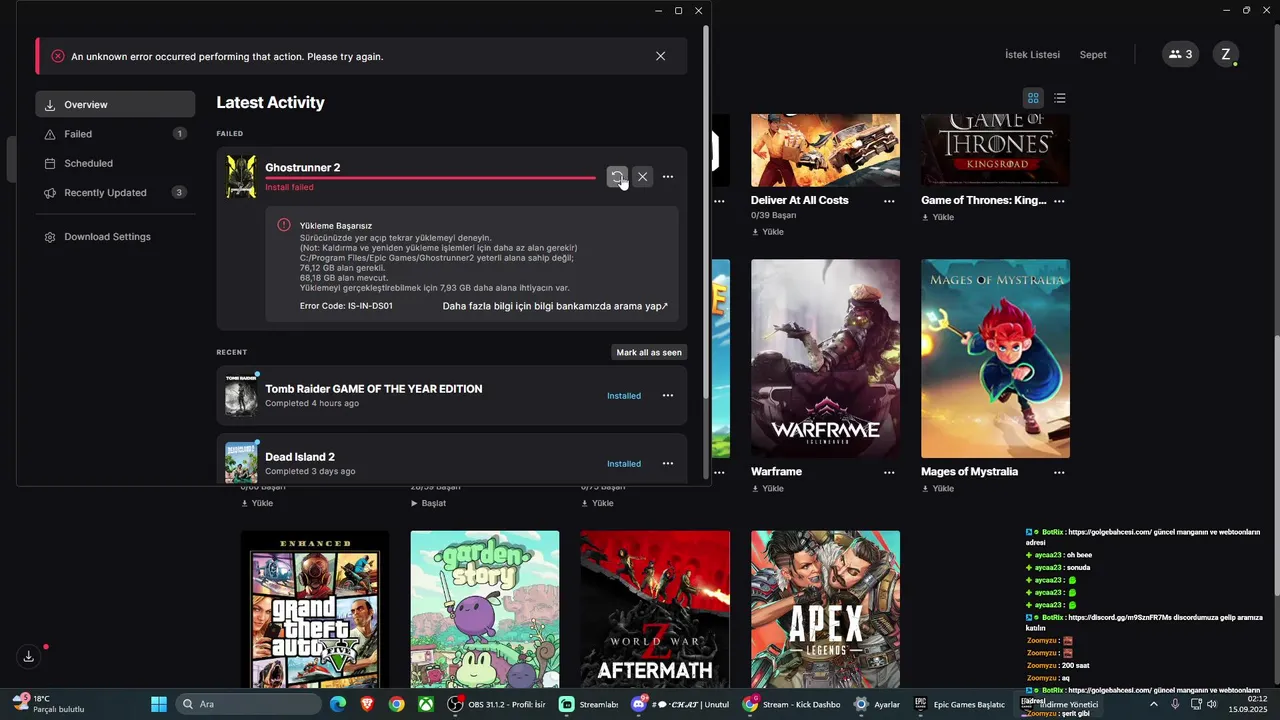Click Mark all as seen
The width and height of the screenshot is (1280, 720).
point(649,352)
